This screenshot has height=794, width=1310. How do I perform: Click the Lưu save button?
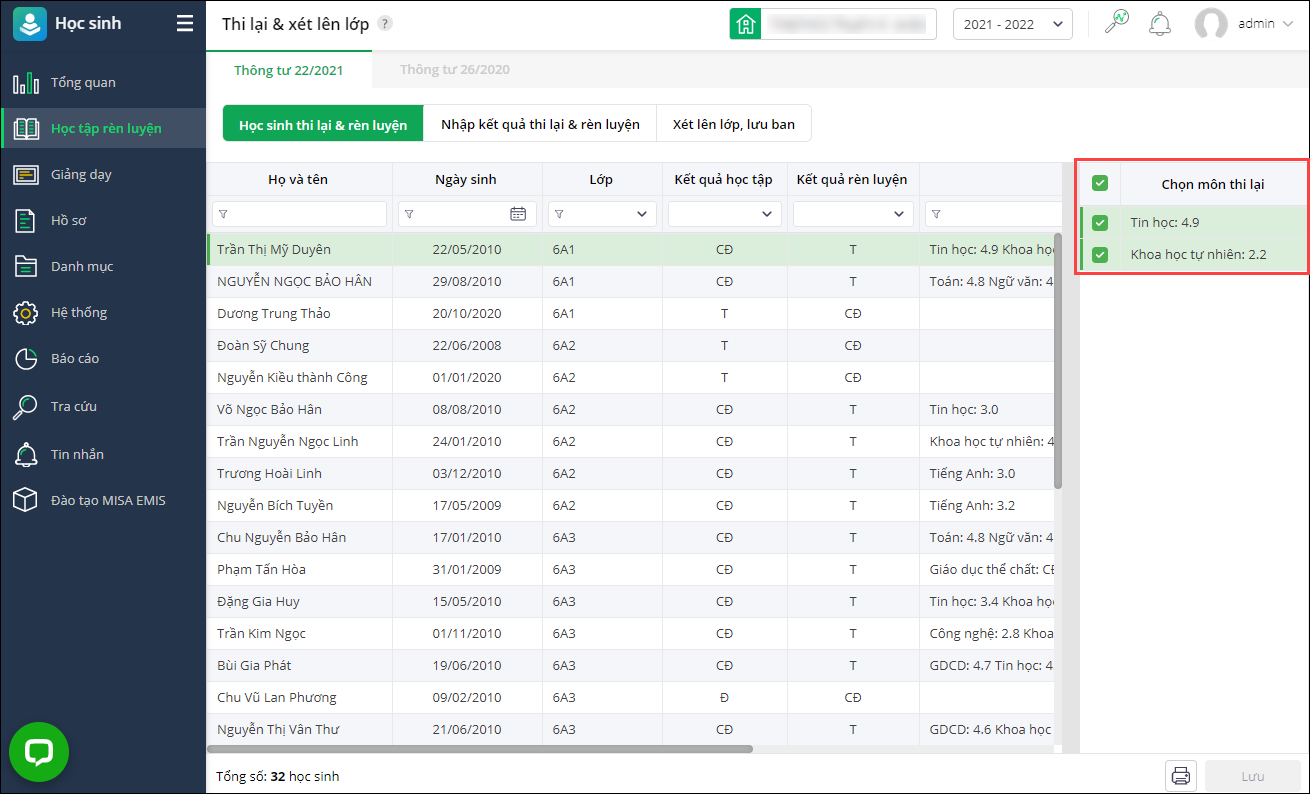point(1252,776)
